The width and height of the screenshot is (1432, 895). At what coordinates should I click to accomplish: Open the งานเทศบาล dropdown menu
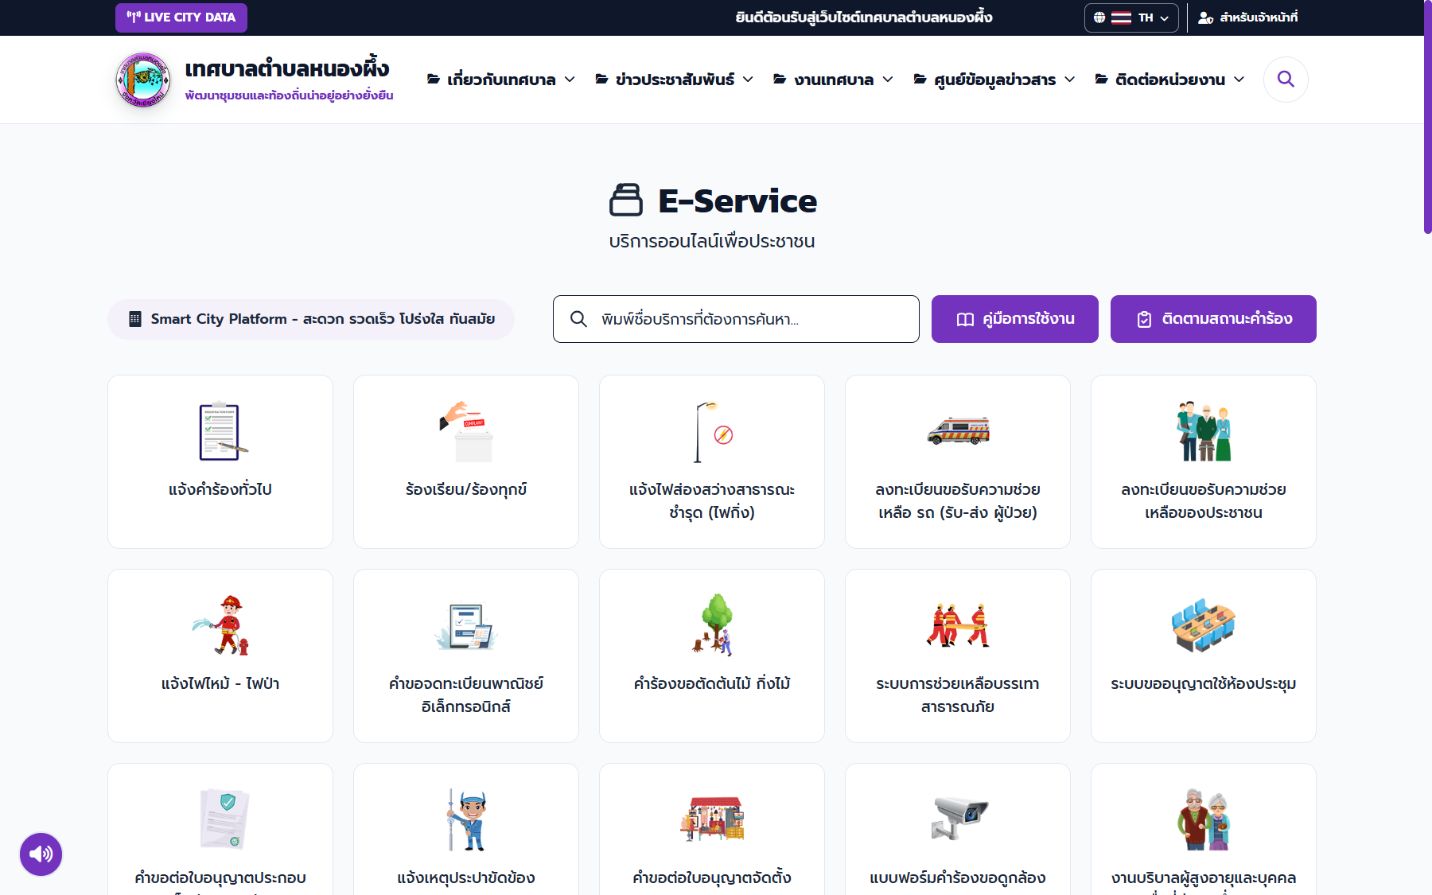(833, 79)
